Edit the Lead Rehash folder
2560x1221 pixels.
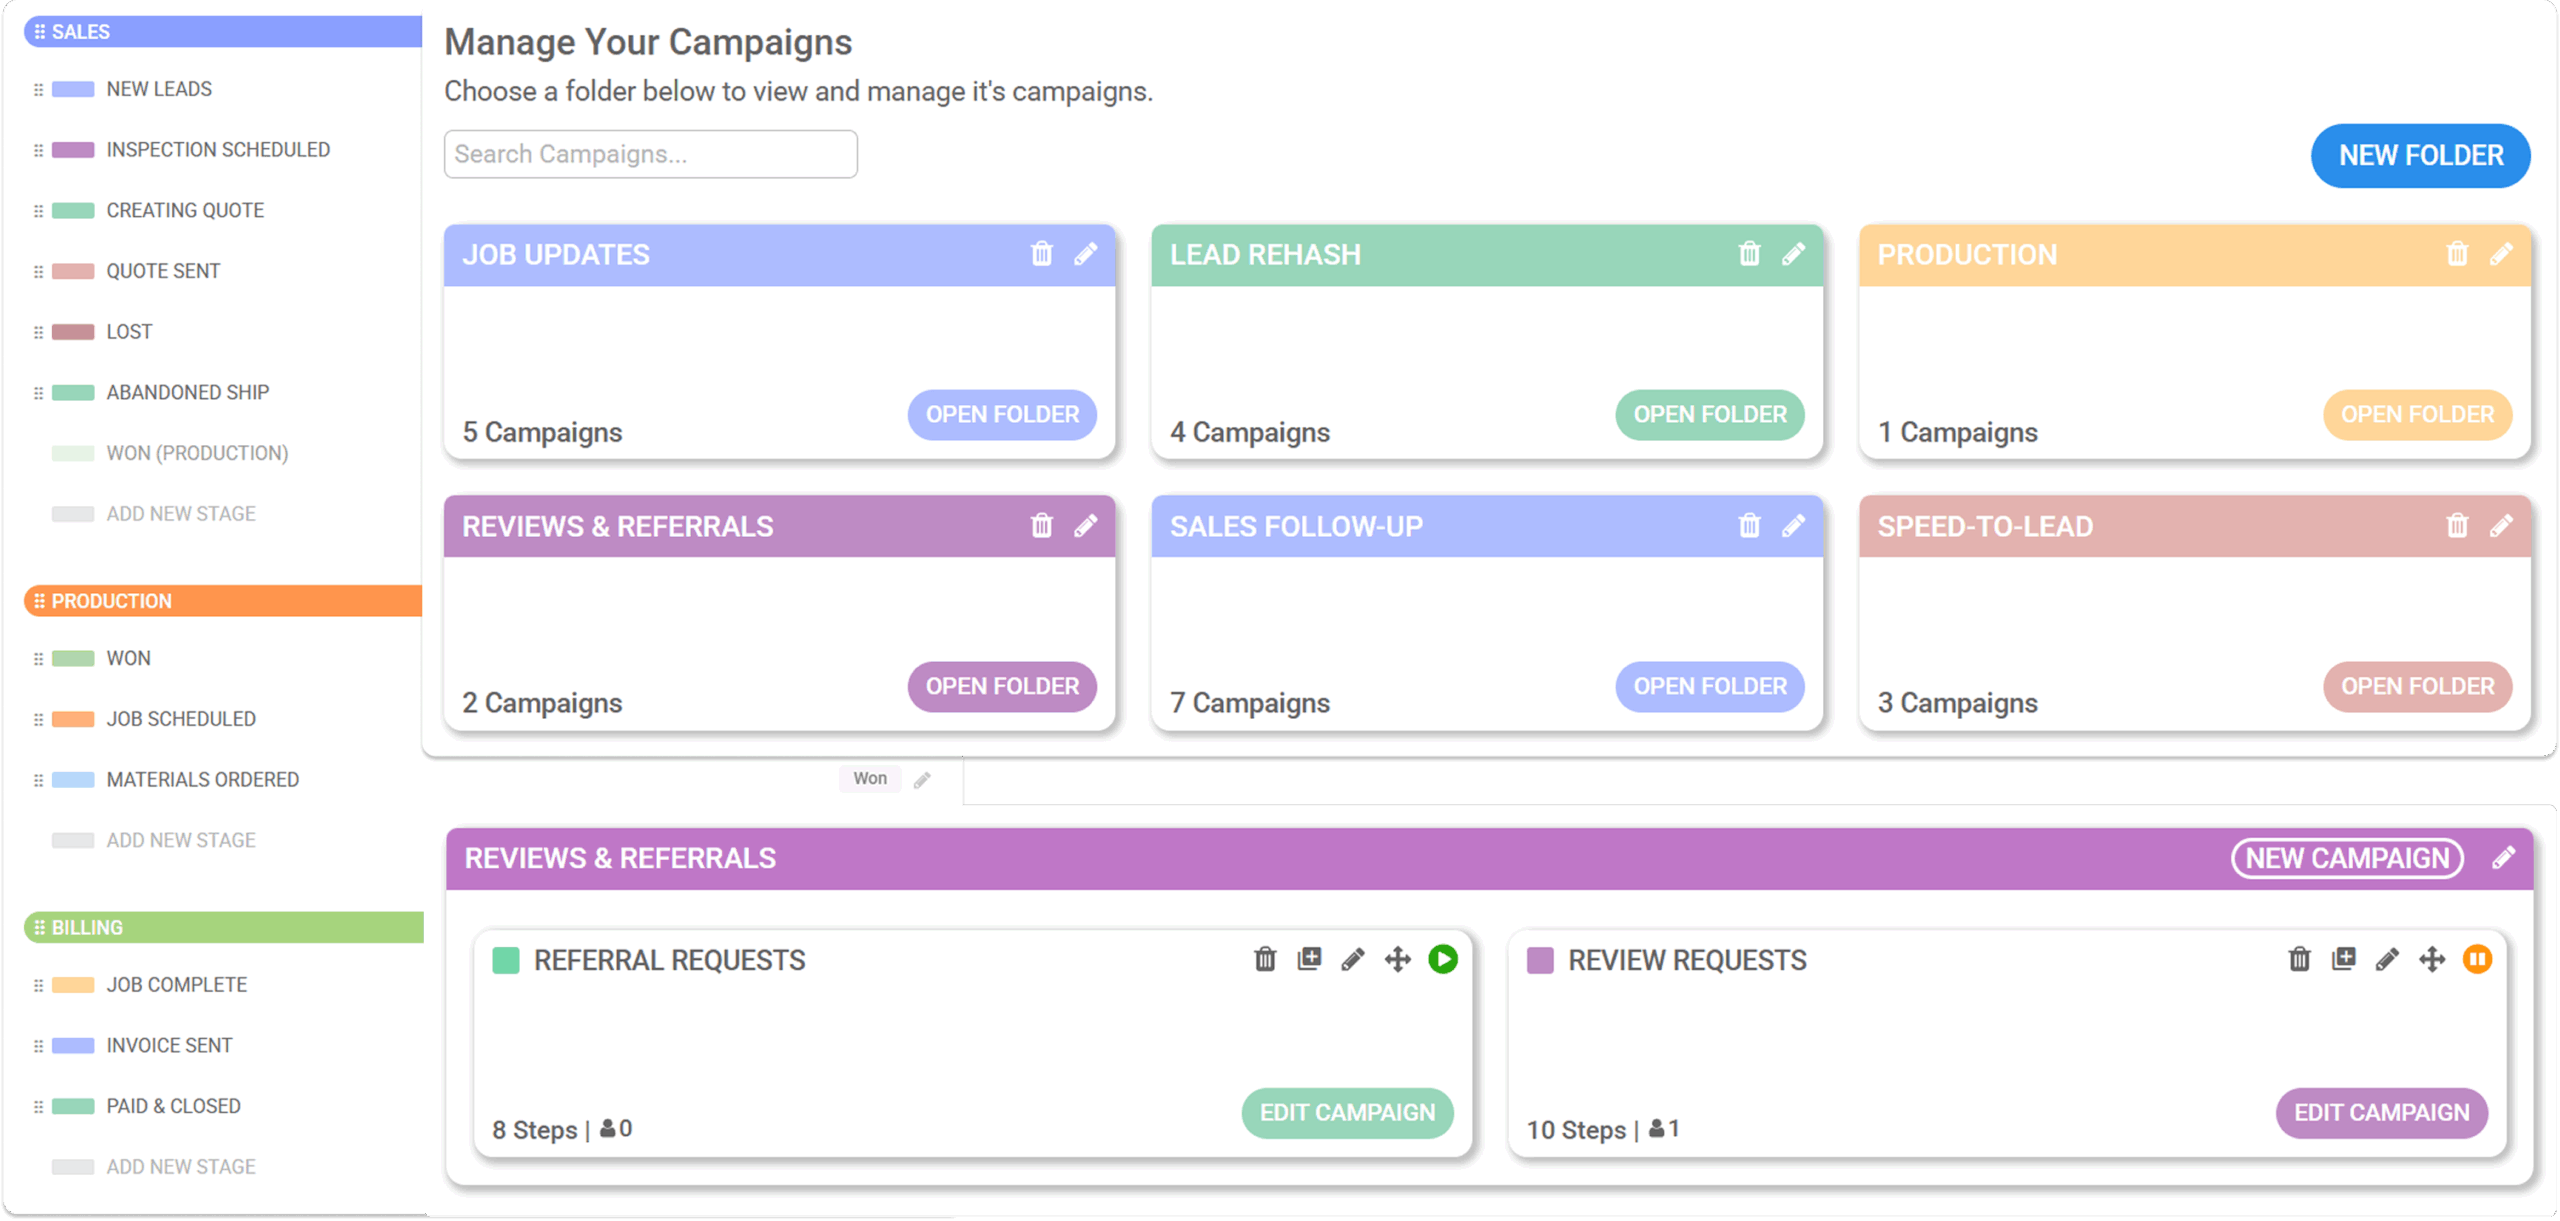(x=1794, y=254)
